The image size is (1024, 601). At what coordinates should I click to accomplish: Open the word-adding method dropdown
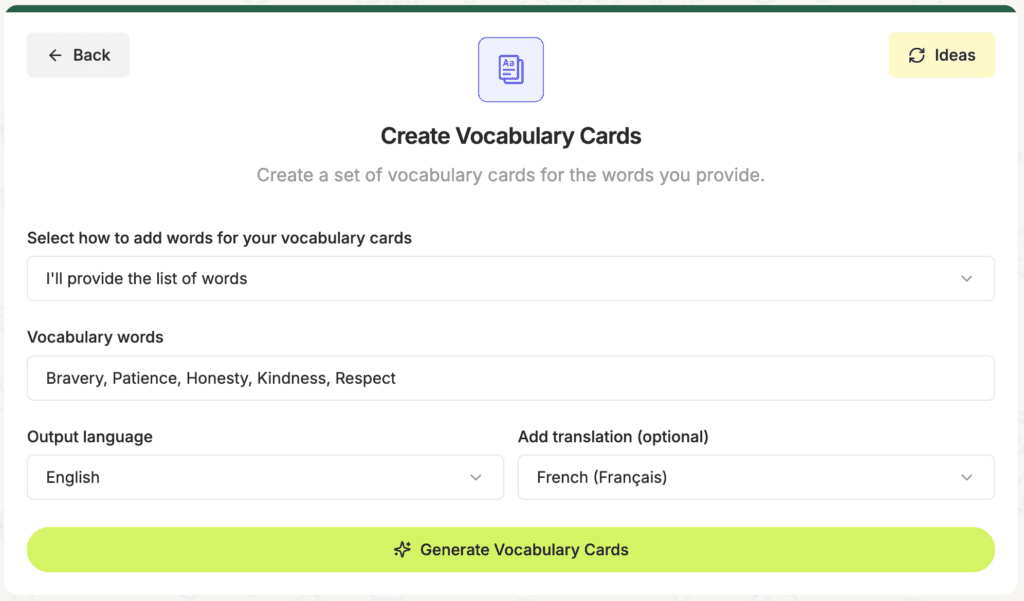[511, 278]
